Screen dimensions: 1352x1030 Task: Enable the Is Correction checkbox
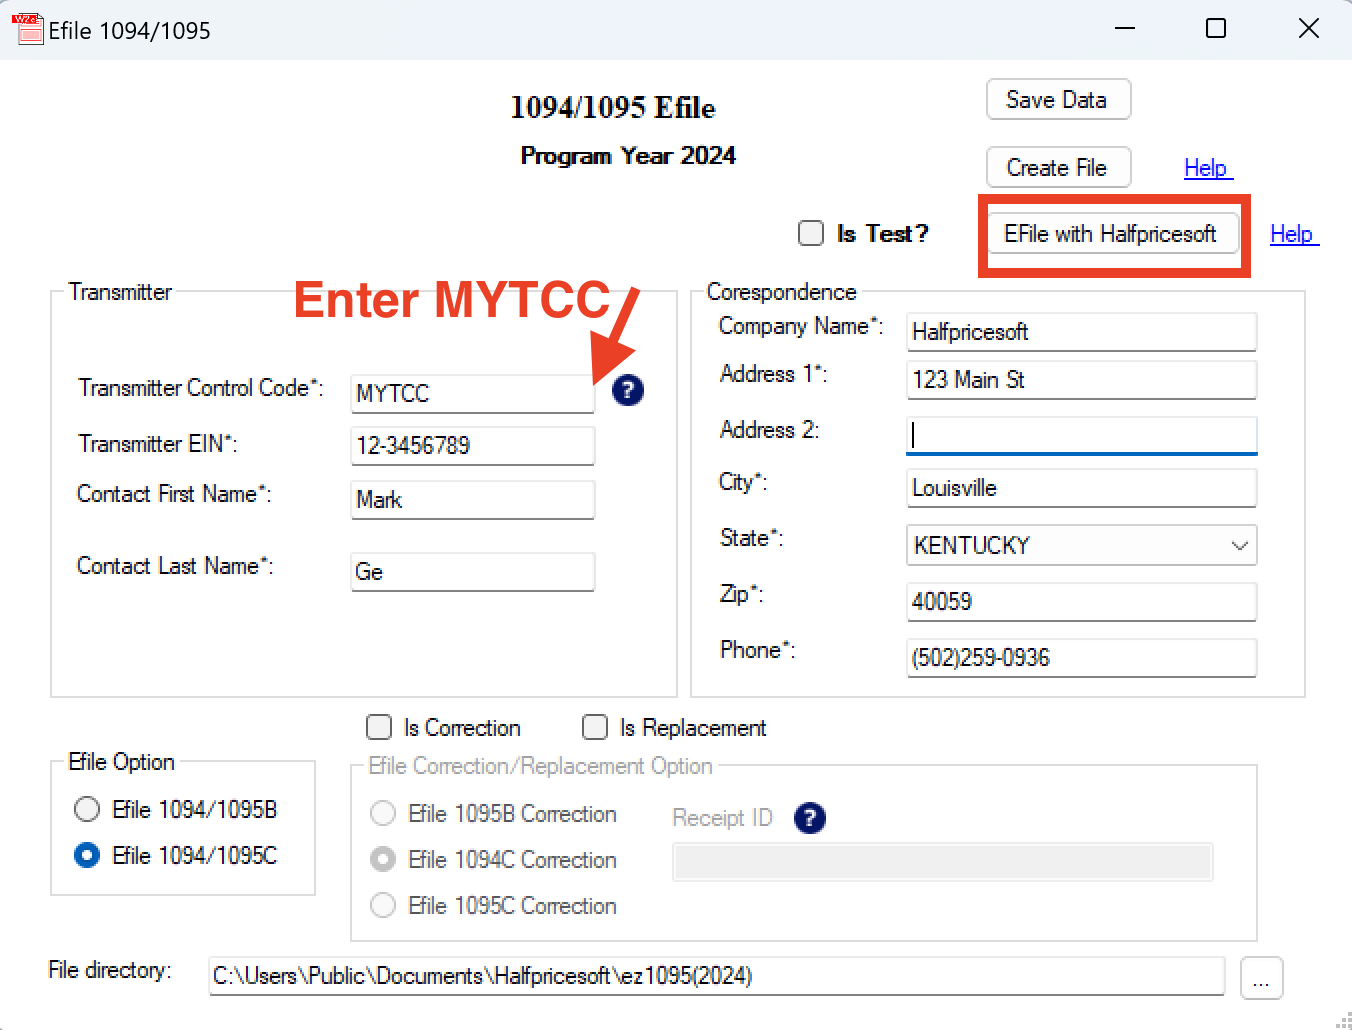coord(379,727)
